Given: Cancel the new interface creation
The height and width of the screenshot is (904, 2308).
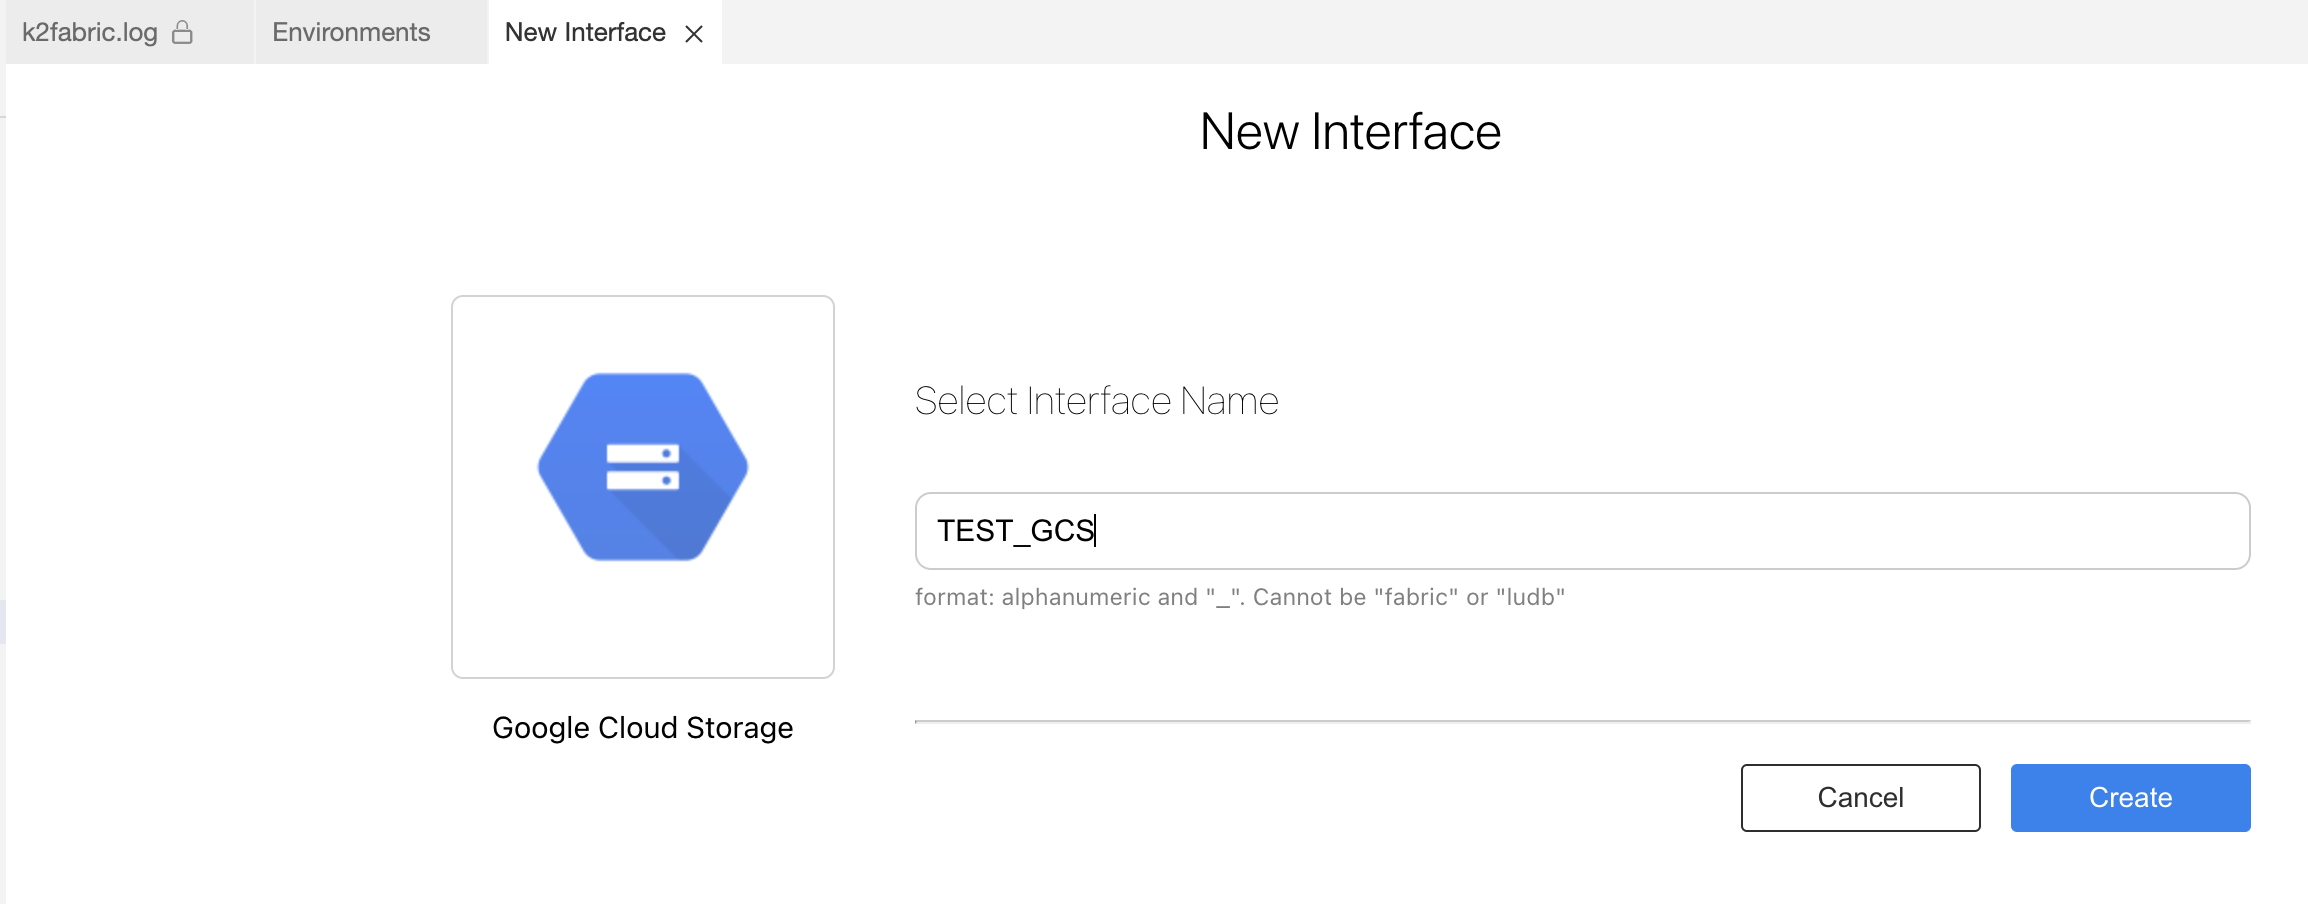Looking at the screenshot, I should click(1859, 797).
